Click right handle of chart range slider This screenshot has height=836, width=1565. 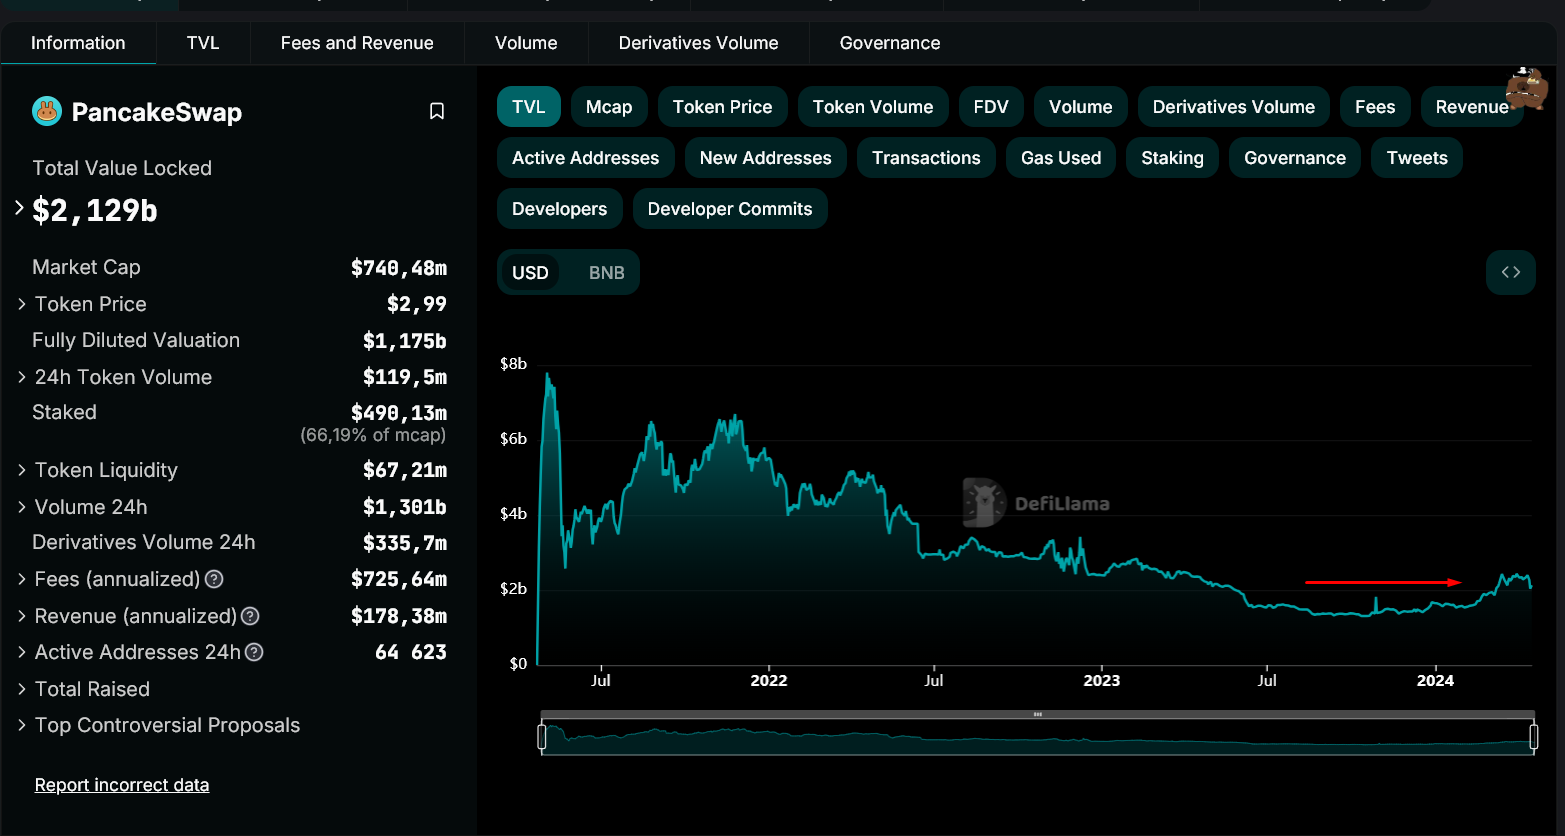coord(1533,737)
